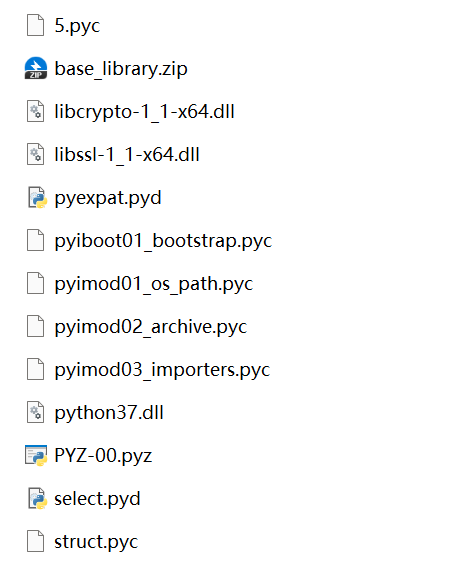Select the struct.pyc file name

click(x=96, y=542)
